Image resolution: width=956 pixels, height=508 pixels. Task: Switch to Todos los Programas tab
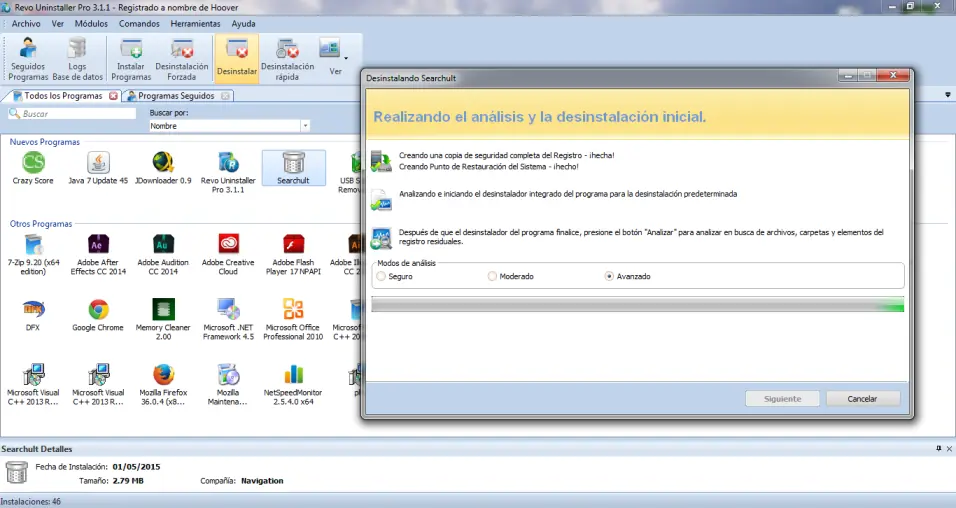point(63,96)
